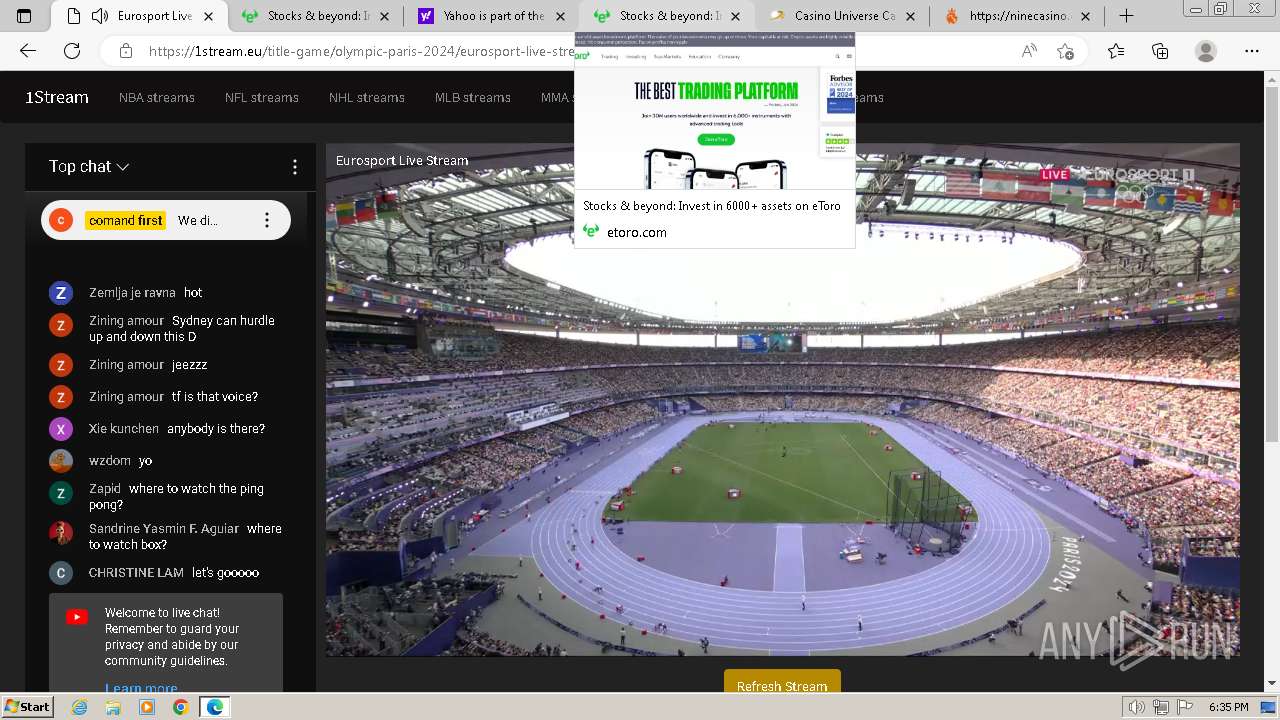The image size is (1280, 720).
Task: Click Xie kunchen's purple avatar
Action: click(61, 429)
